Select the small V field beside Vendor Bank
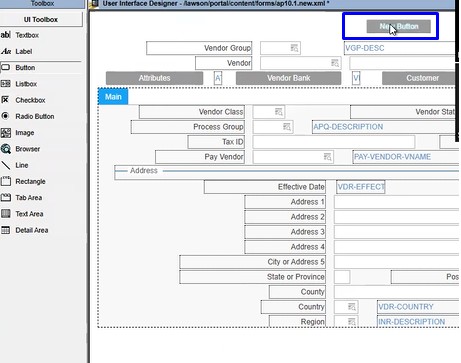Viewport: 461px width, 363px height. [356, 78]
